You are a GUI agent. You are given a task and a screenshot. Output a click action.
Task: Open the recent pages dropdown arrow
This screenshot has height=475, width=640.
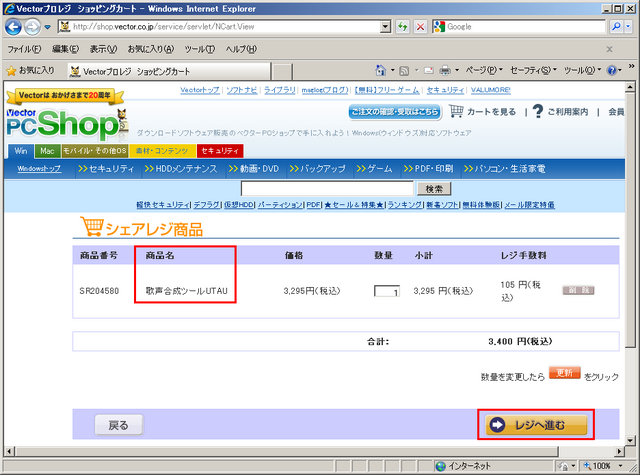click(48, 27)
